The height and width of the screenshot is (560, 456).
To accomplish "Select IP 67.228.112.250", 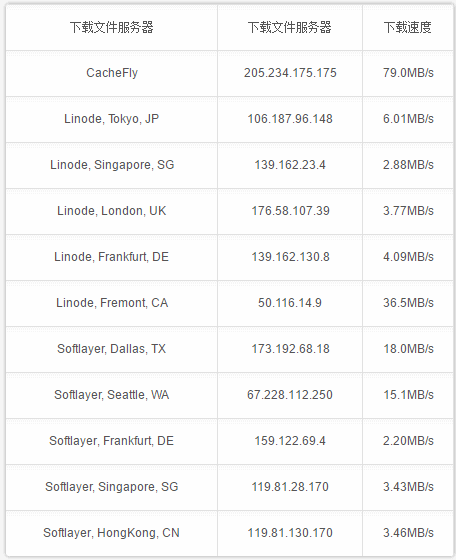I will pyautogui.click(x=290, y=395).
